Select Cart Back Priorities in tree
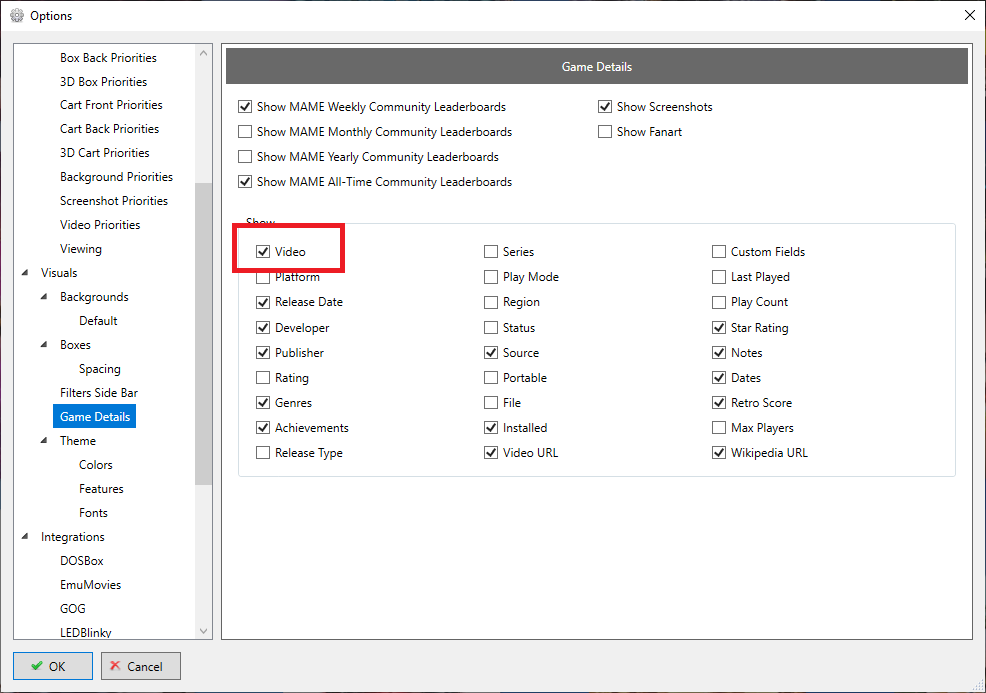This screenshot has height=693, width=986. coord(109,129)
